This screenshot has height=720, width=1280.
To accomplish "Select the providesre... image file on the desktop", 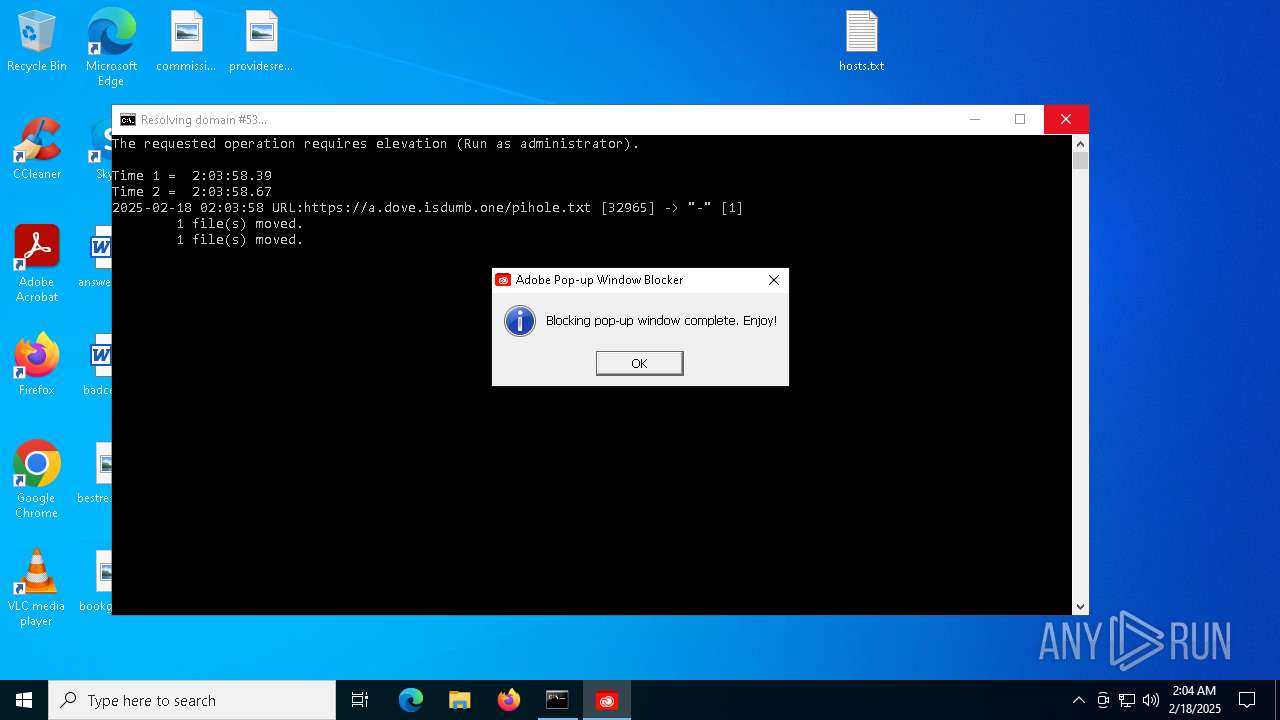I will 261,42.
